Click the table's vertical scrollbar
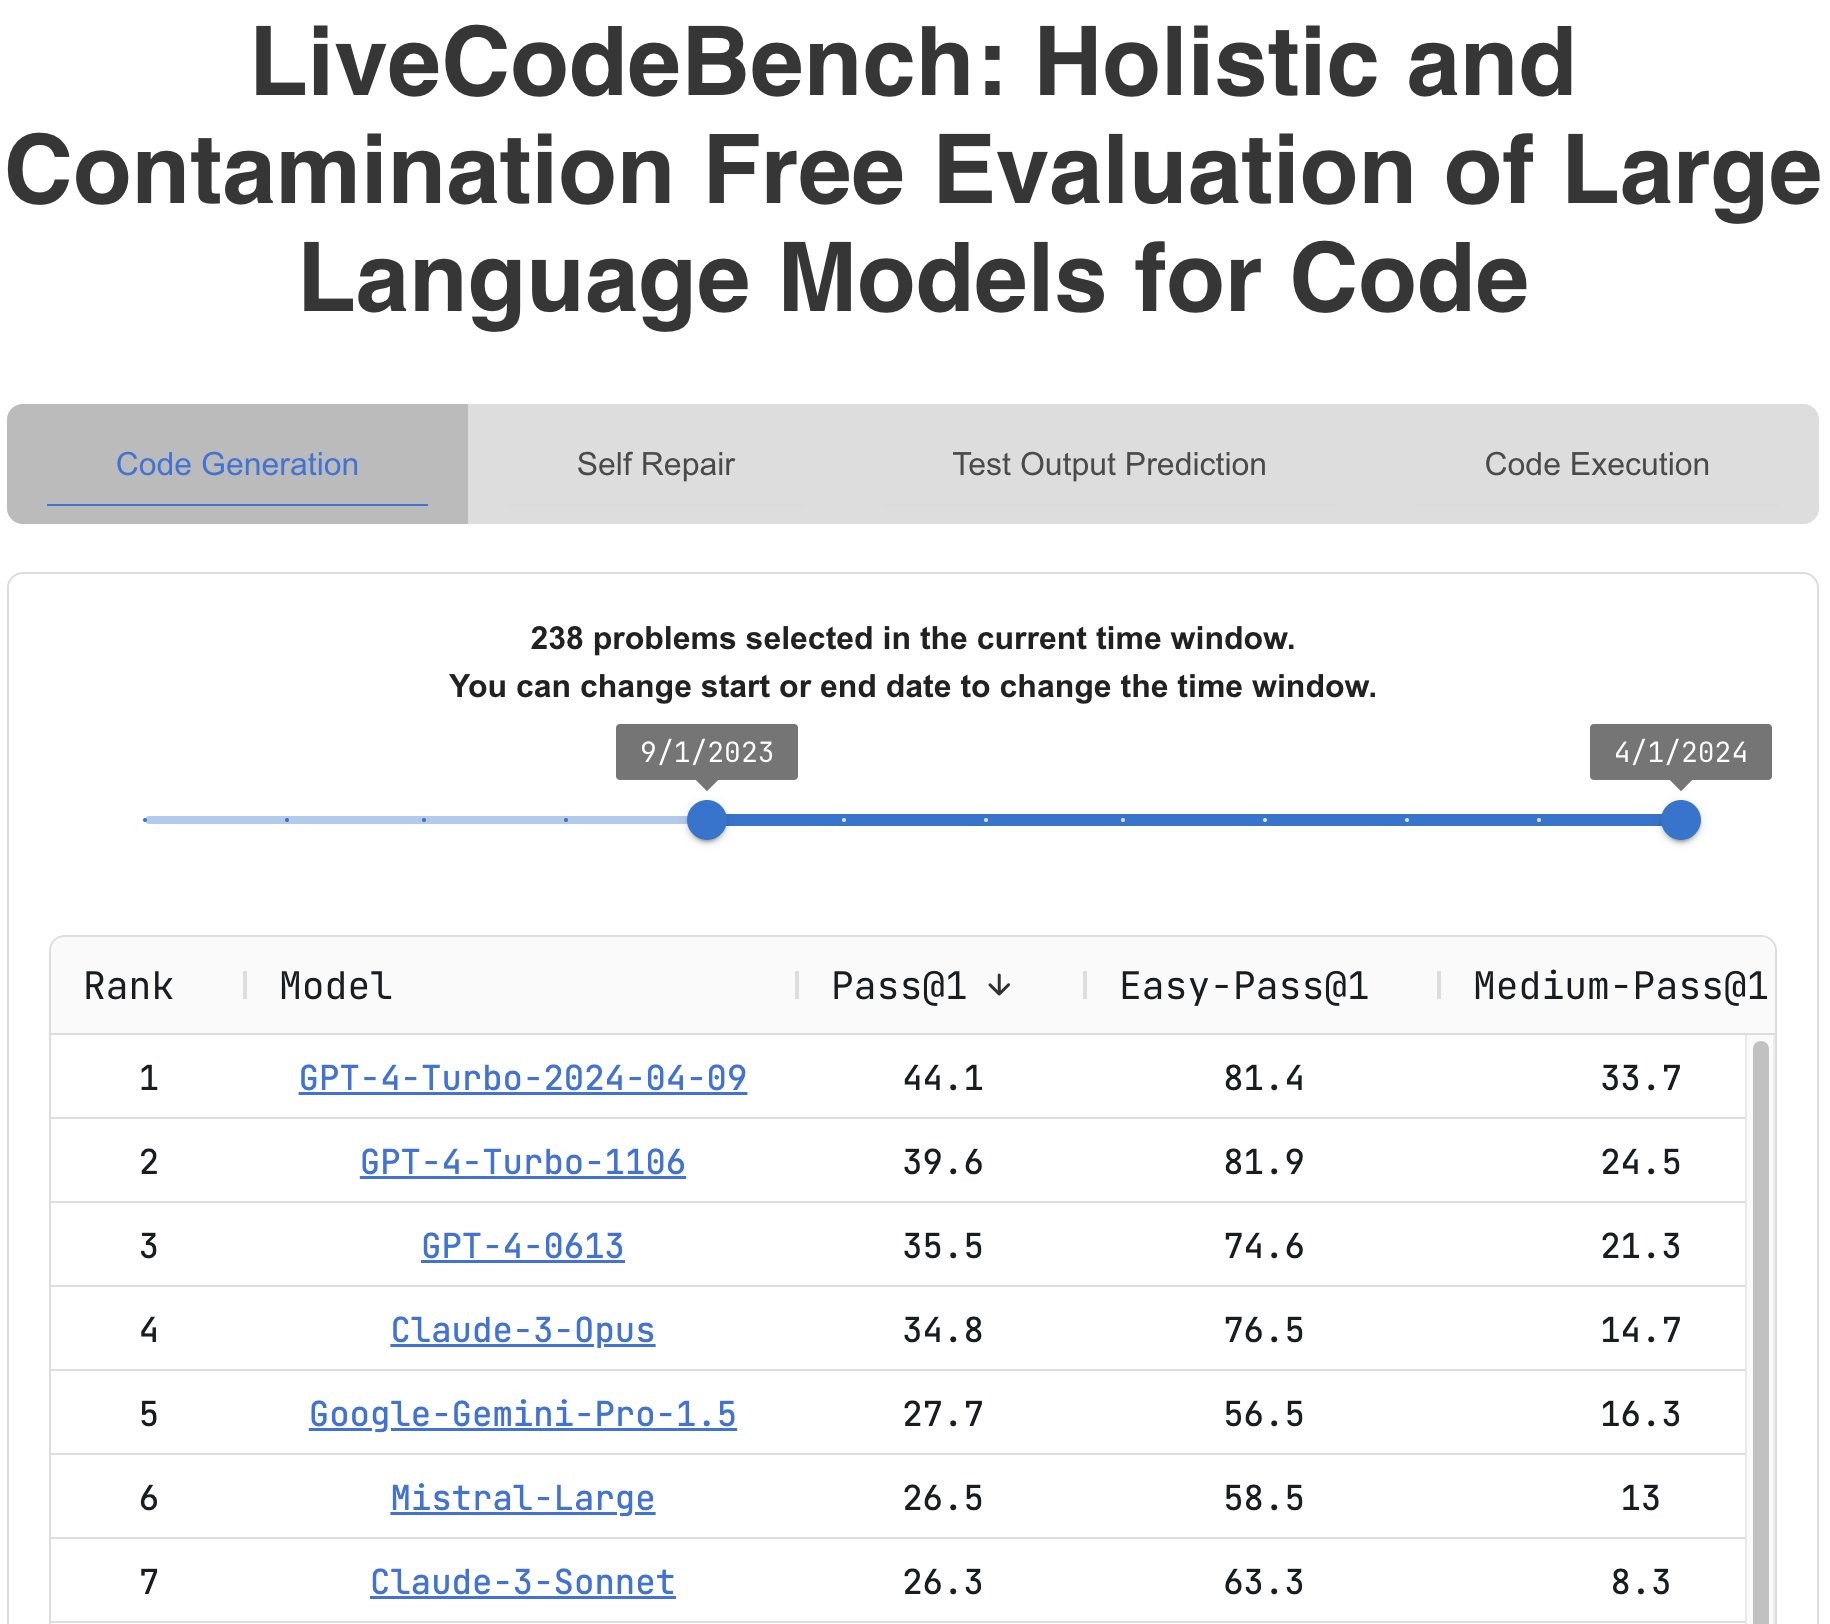The width and height of the screenshot is (1830, 1624). coord(1761,1330)
